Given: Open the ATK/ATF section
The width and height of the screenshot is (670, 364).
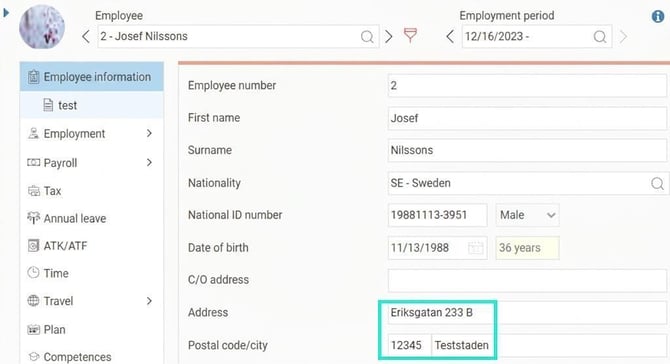Looking at the screenshot, I should (91, 246).
